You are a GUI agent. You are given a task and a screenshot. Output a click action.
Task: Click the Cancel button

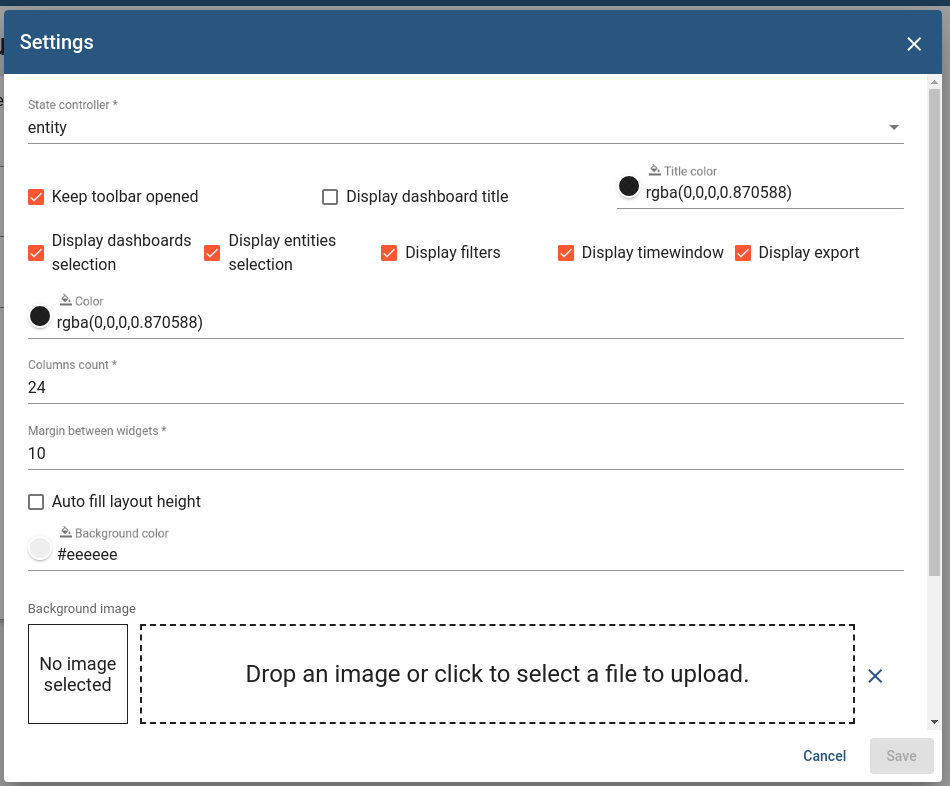pyautogui.click(x=824, y=756)
